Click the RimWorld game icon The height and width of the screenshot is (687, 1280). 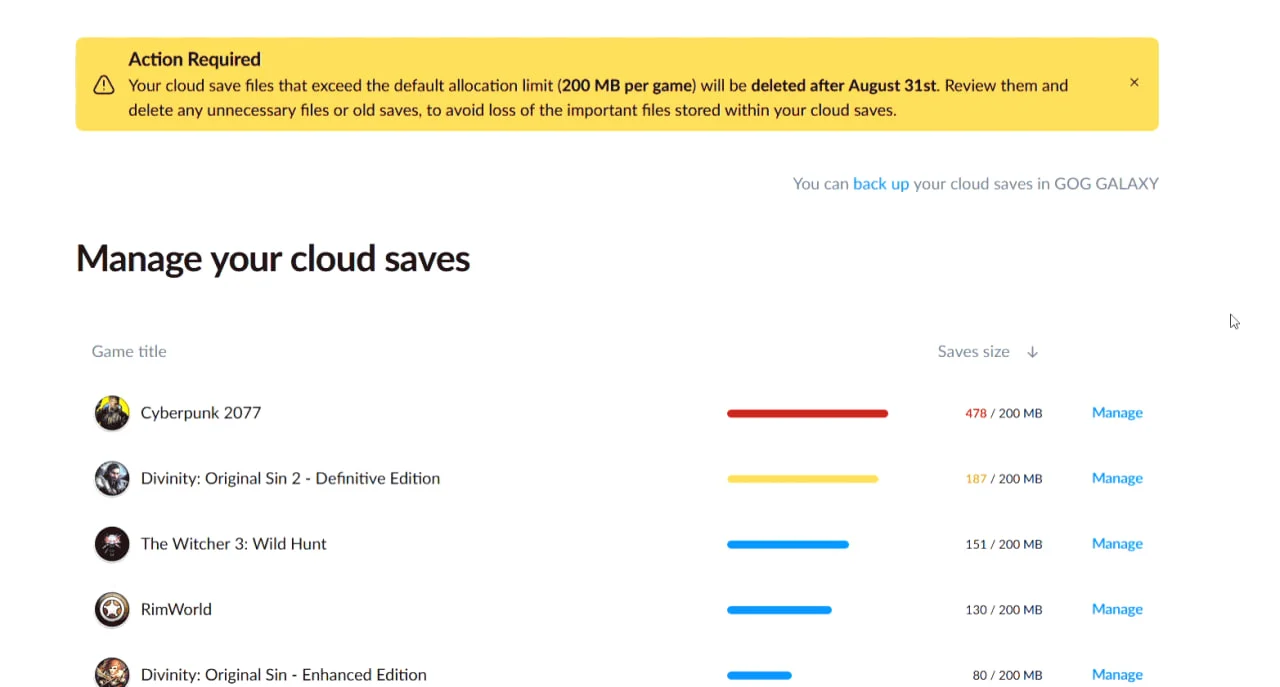tap(112, 610)
